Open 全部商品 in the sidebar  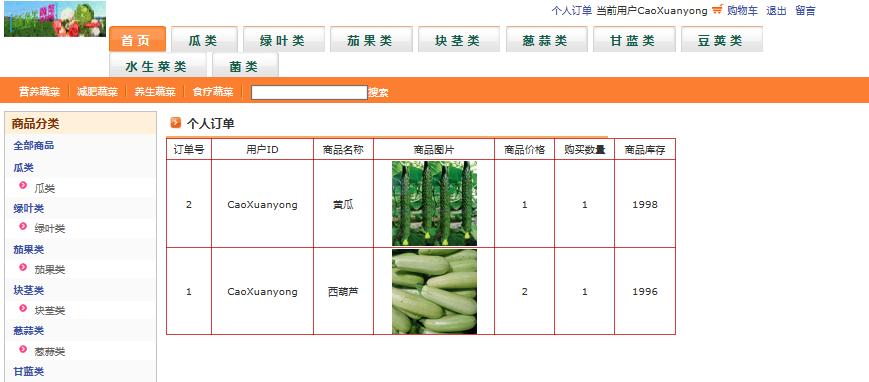tap(34, 146)
